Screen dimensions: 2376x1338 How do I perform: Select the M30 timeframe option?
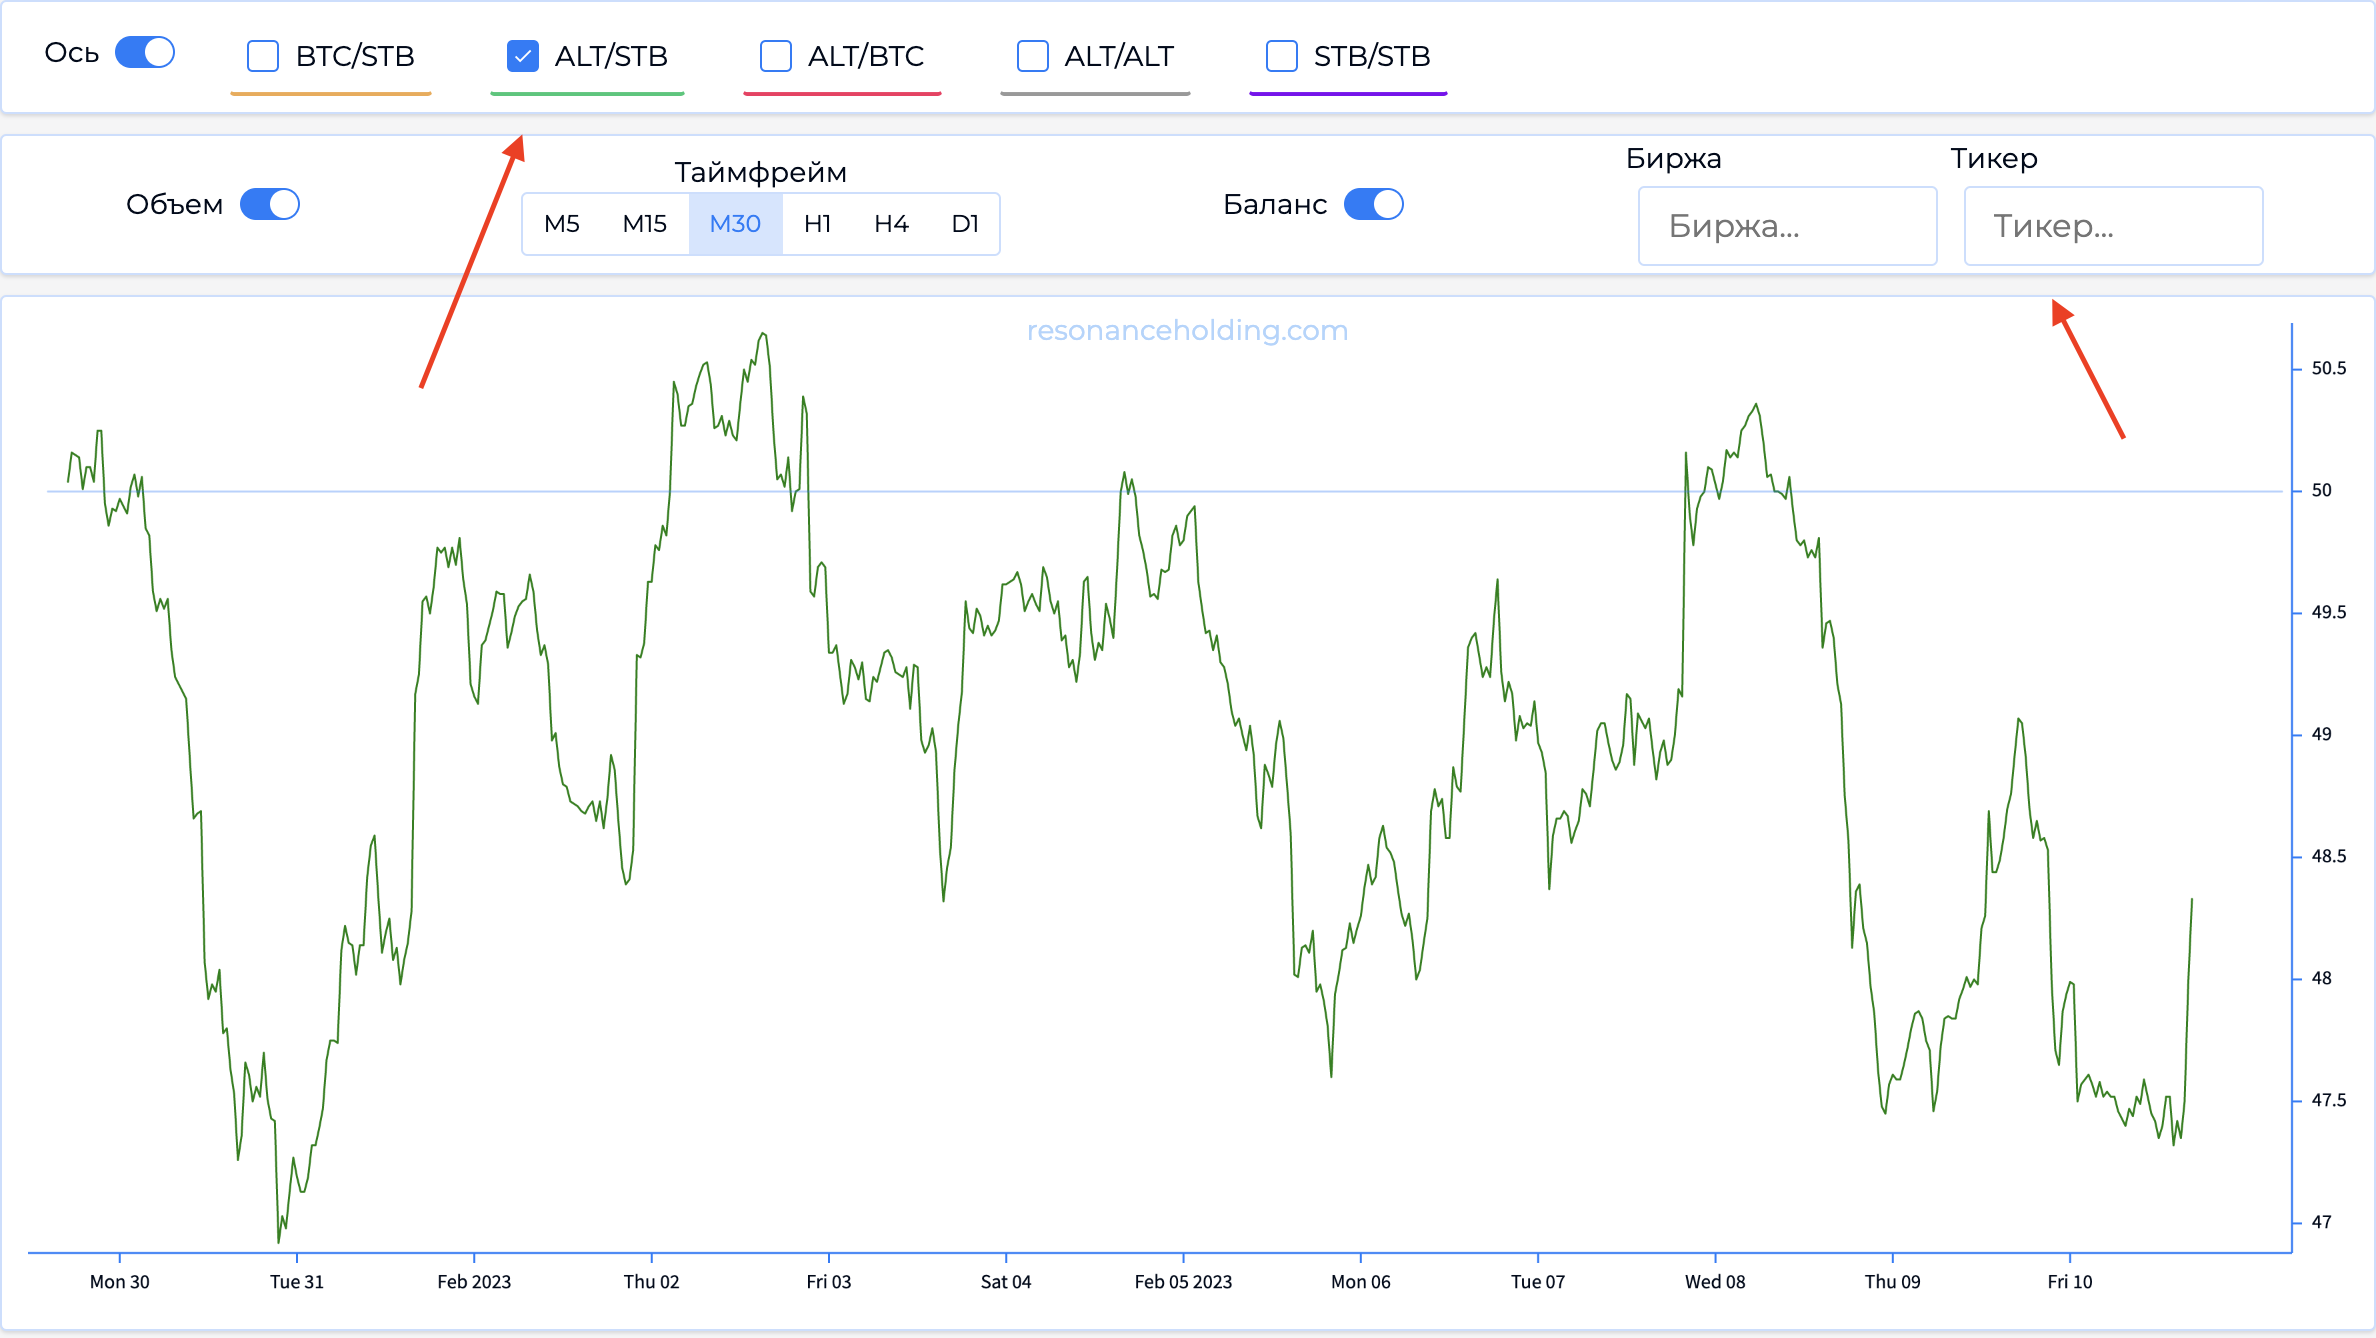(x=735, y=224)
